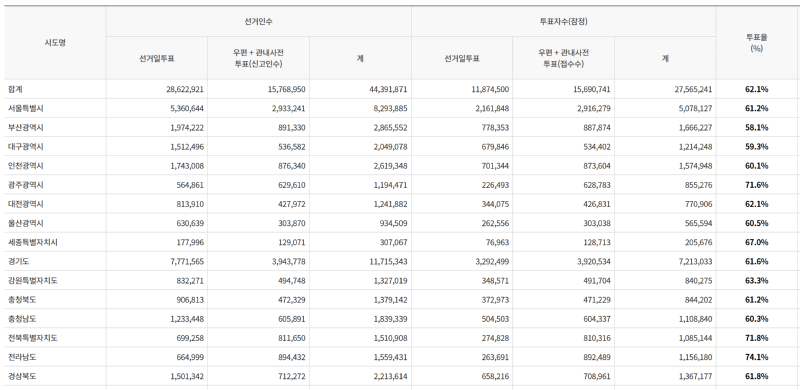The height and width of the screenshot is (390, 800).
Task: Click 대구광역시 value 679,846
Action: [495, 147]
